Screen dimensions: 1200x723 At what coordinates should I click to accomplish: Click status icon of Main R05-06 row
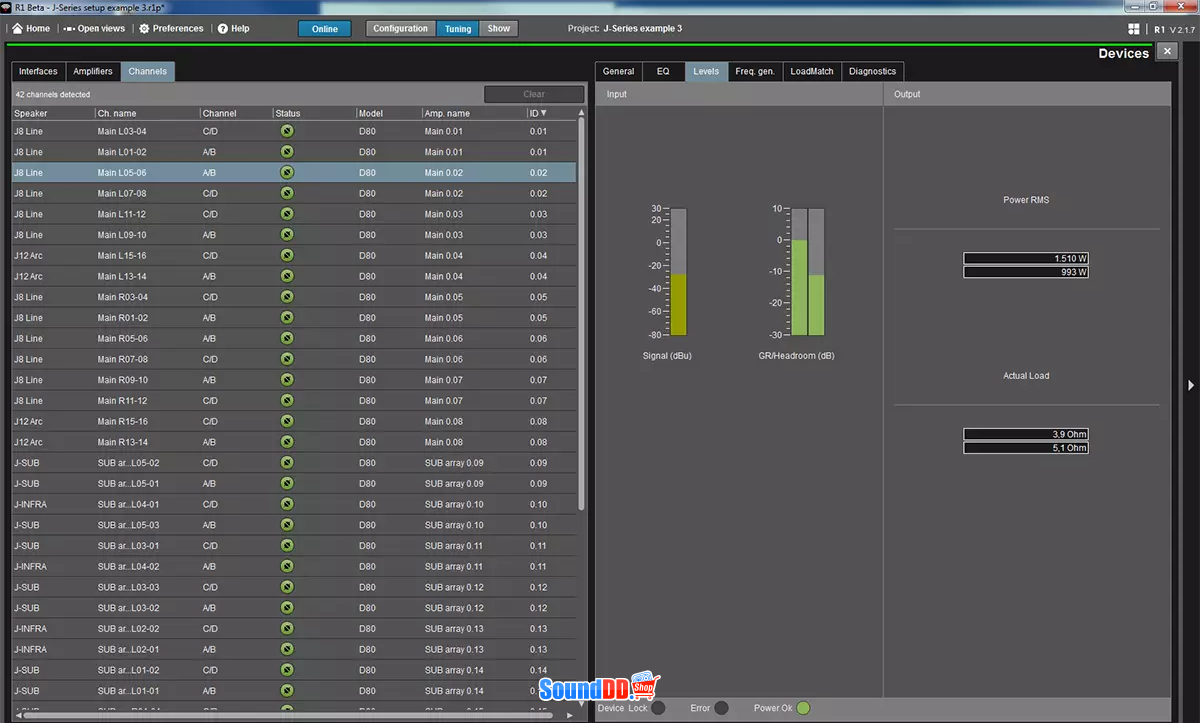(287, 338)
